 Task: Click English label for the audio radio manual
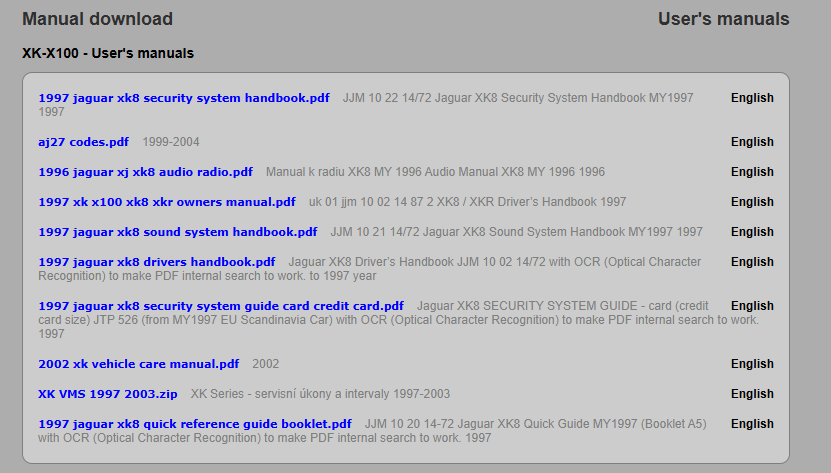(x=752, y=172)
